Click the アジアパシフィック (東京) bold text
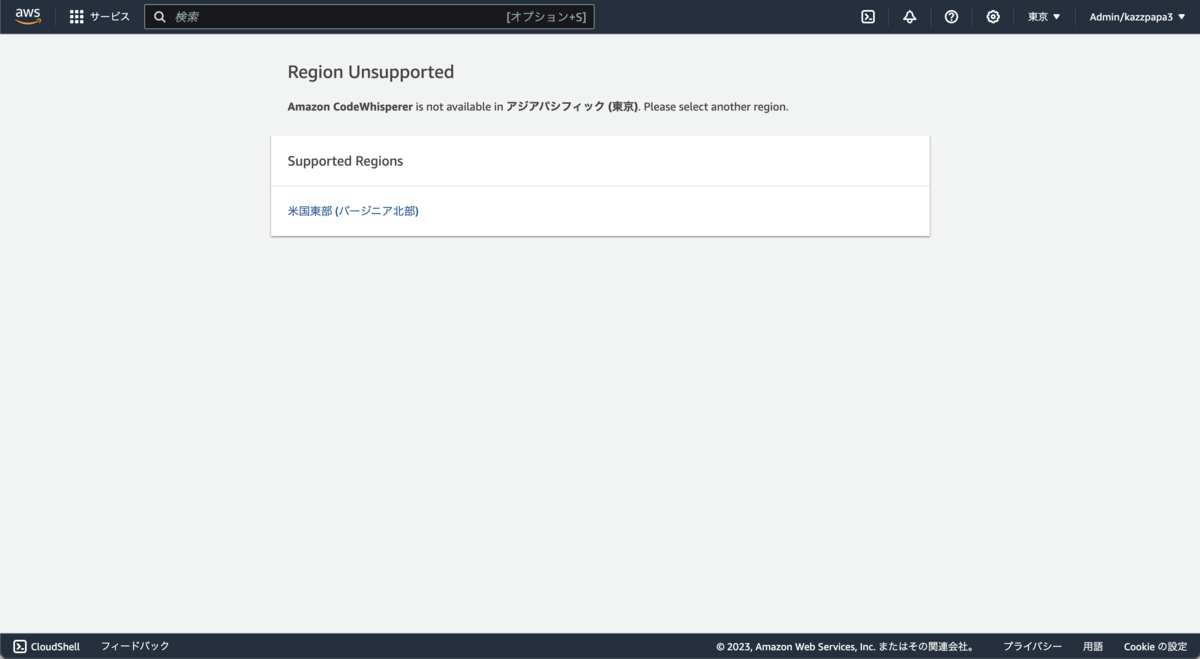This screenshot has height=659, width=1200. click(x=573, y=106)
